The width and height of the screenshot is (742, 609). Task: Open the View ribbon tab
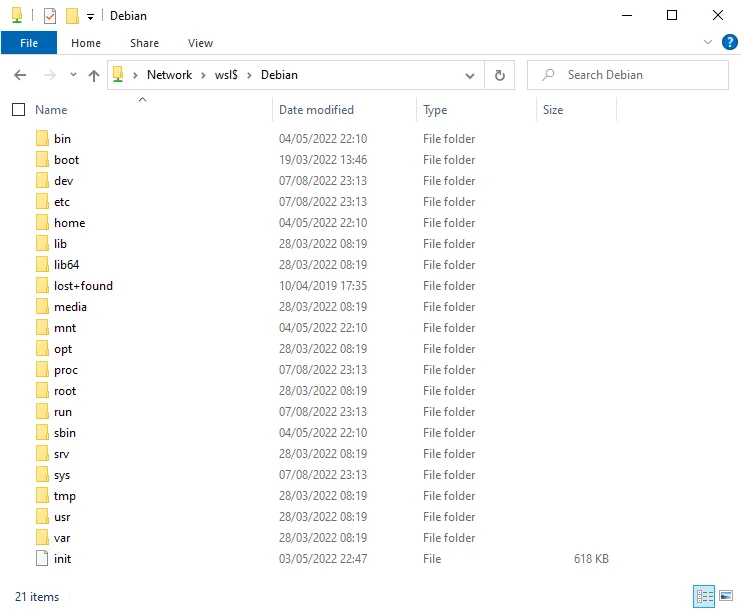point(200,43)
